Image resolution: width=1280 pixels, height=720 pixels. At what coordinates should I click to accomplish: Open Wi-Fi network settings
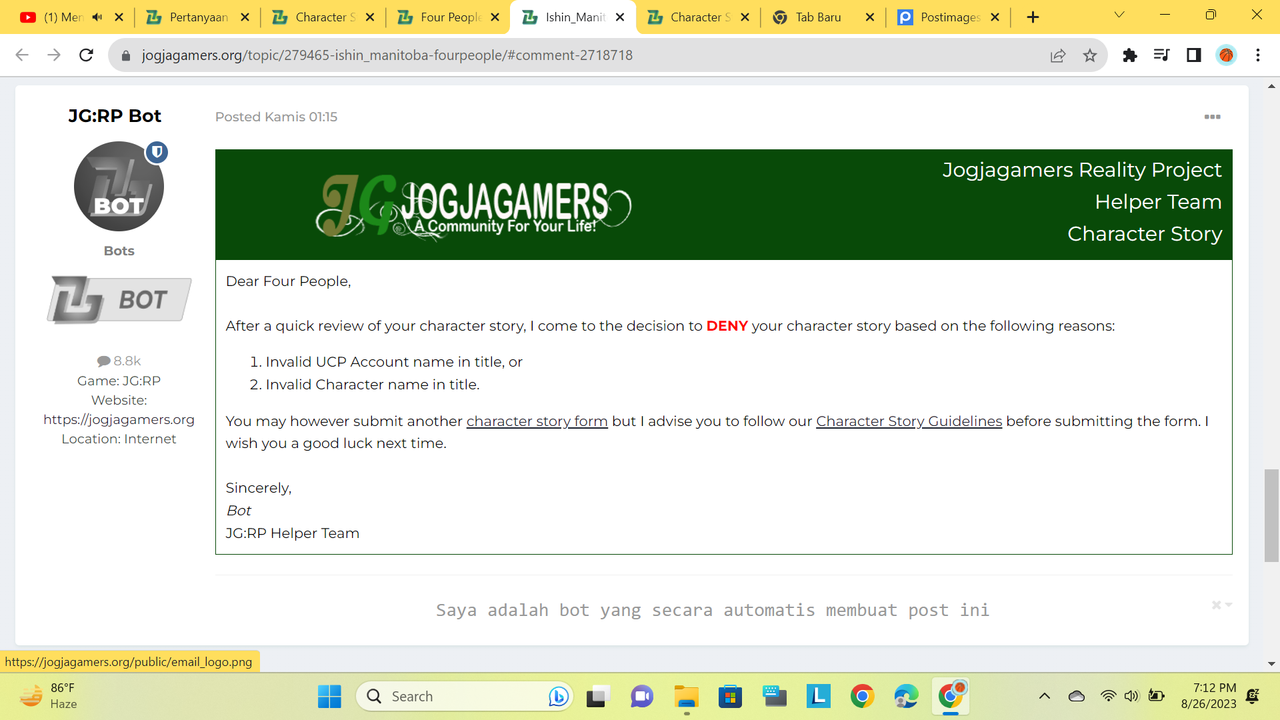point(1108,696)
